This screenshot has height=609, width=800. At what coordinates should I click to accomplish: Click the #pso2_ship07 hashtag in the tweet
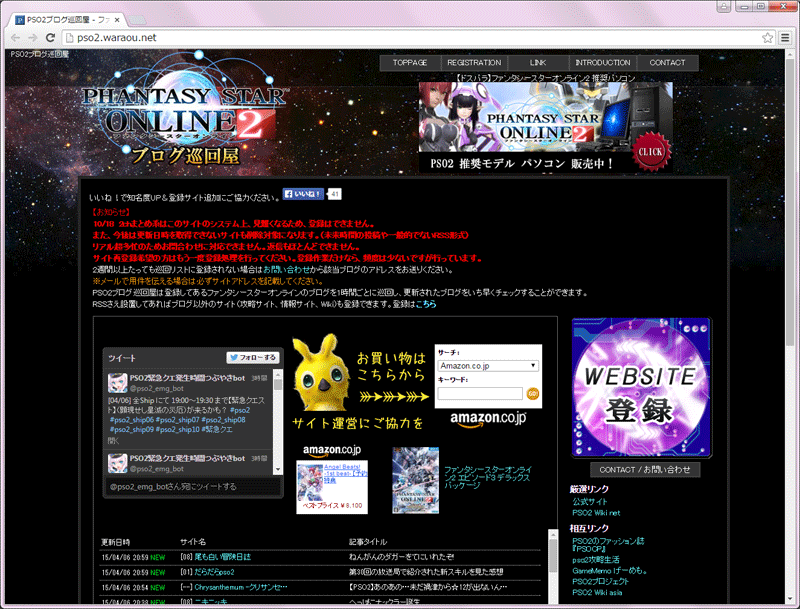[178, 420]
